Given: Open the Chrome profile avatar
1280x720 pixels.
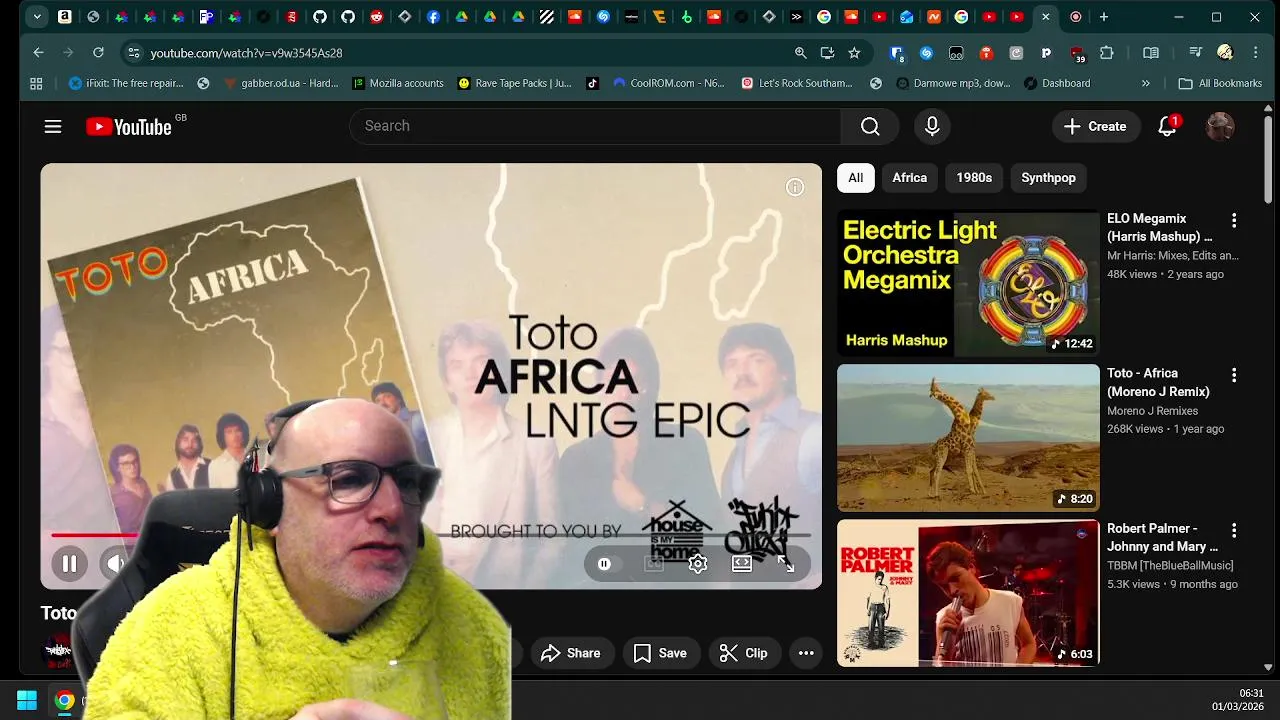Looking at the screenshot, I should 1225,52.
